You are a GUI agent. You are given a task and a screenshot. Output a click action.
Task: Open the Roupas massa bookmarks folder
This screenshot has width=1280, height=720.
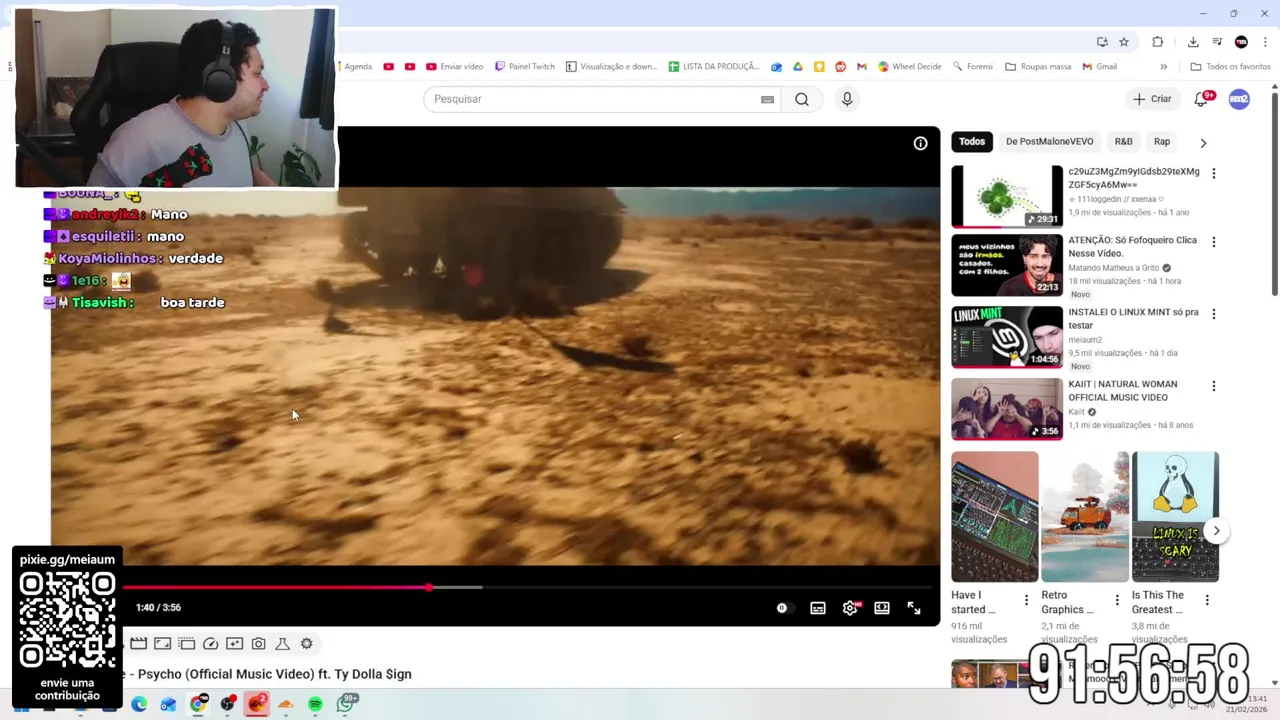[x=1038, y=67]
